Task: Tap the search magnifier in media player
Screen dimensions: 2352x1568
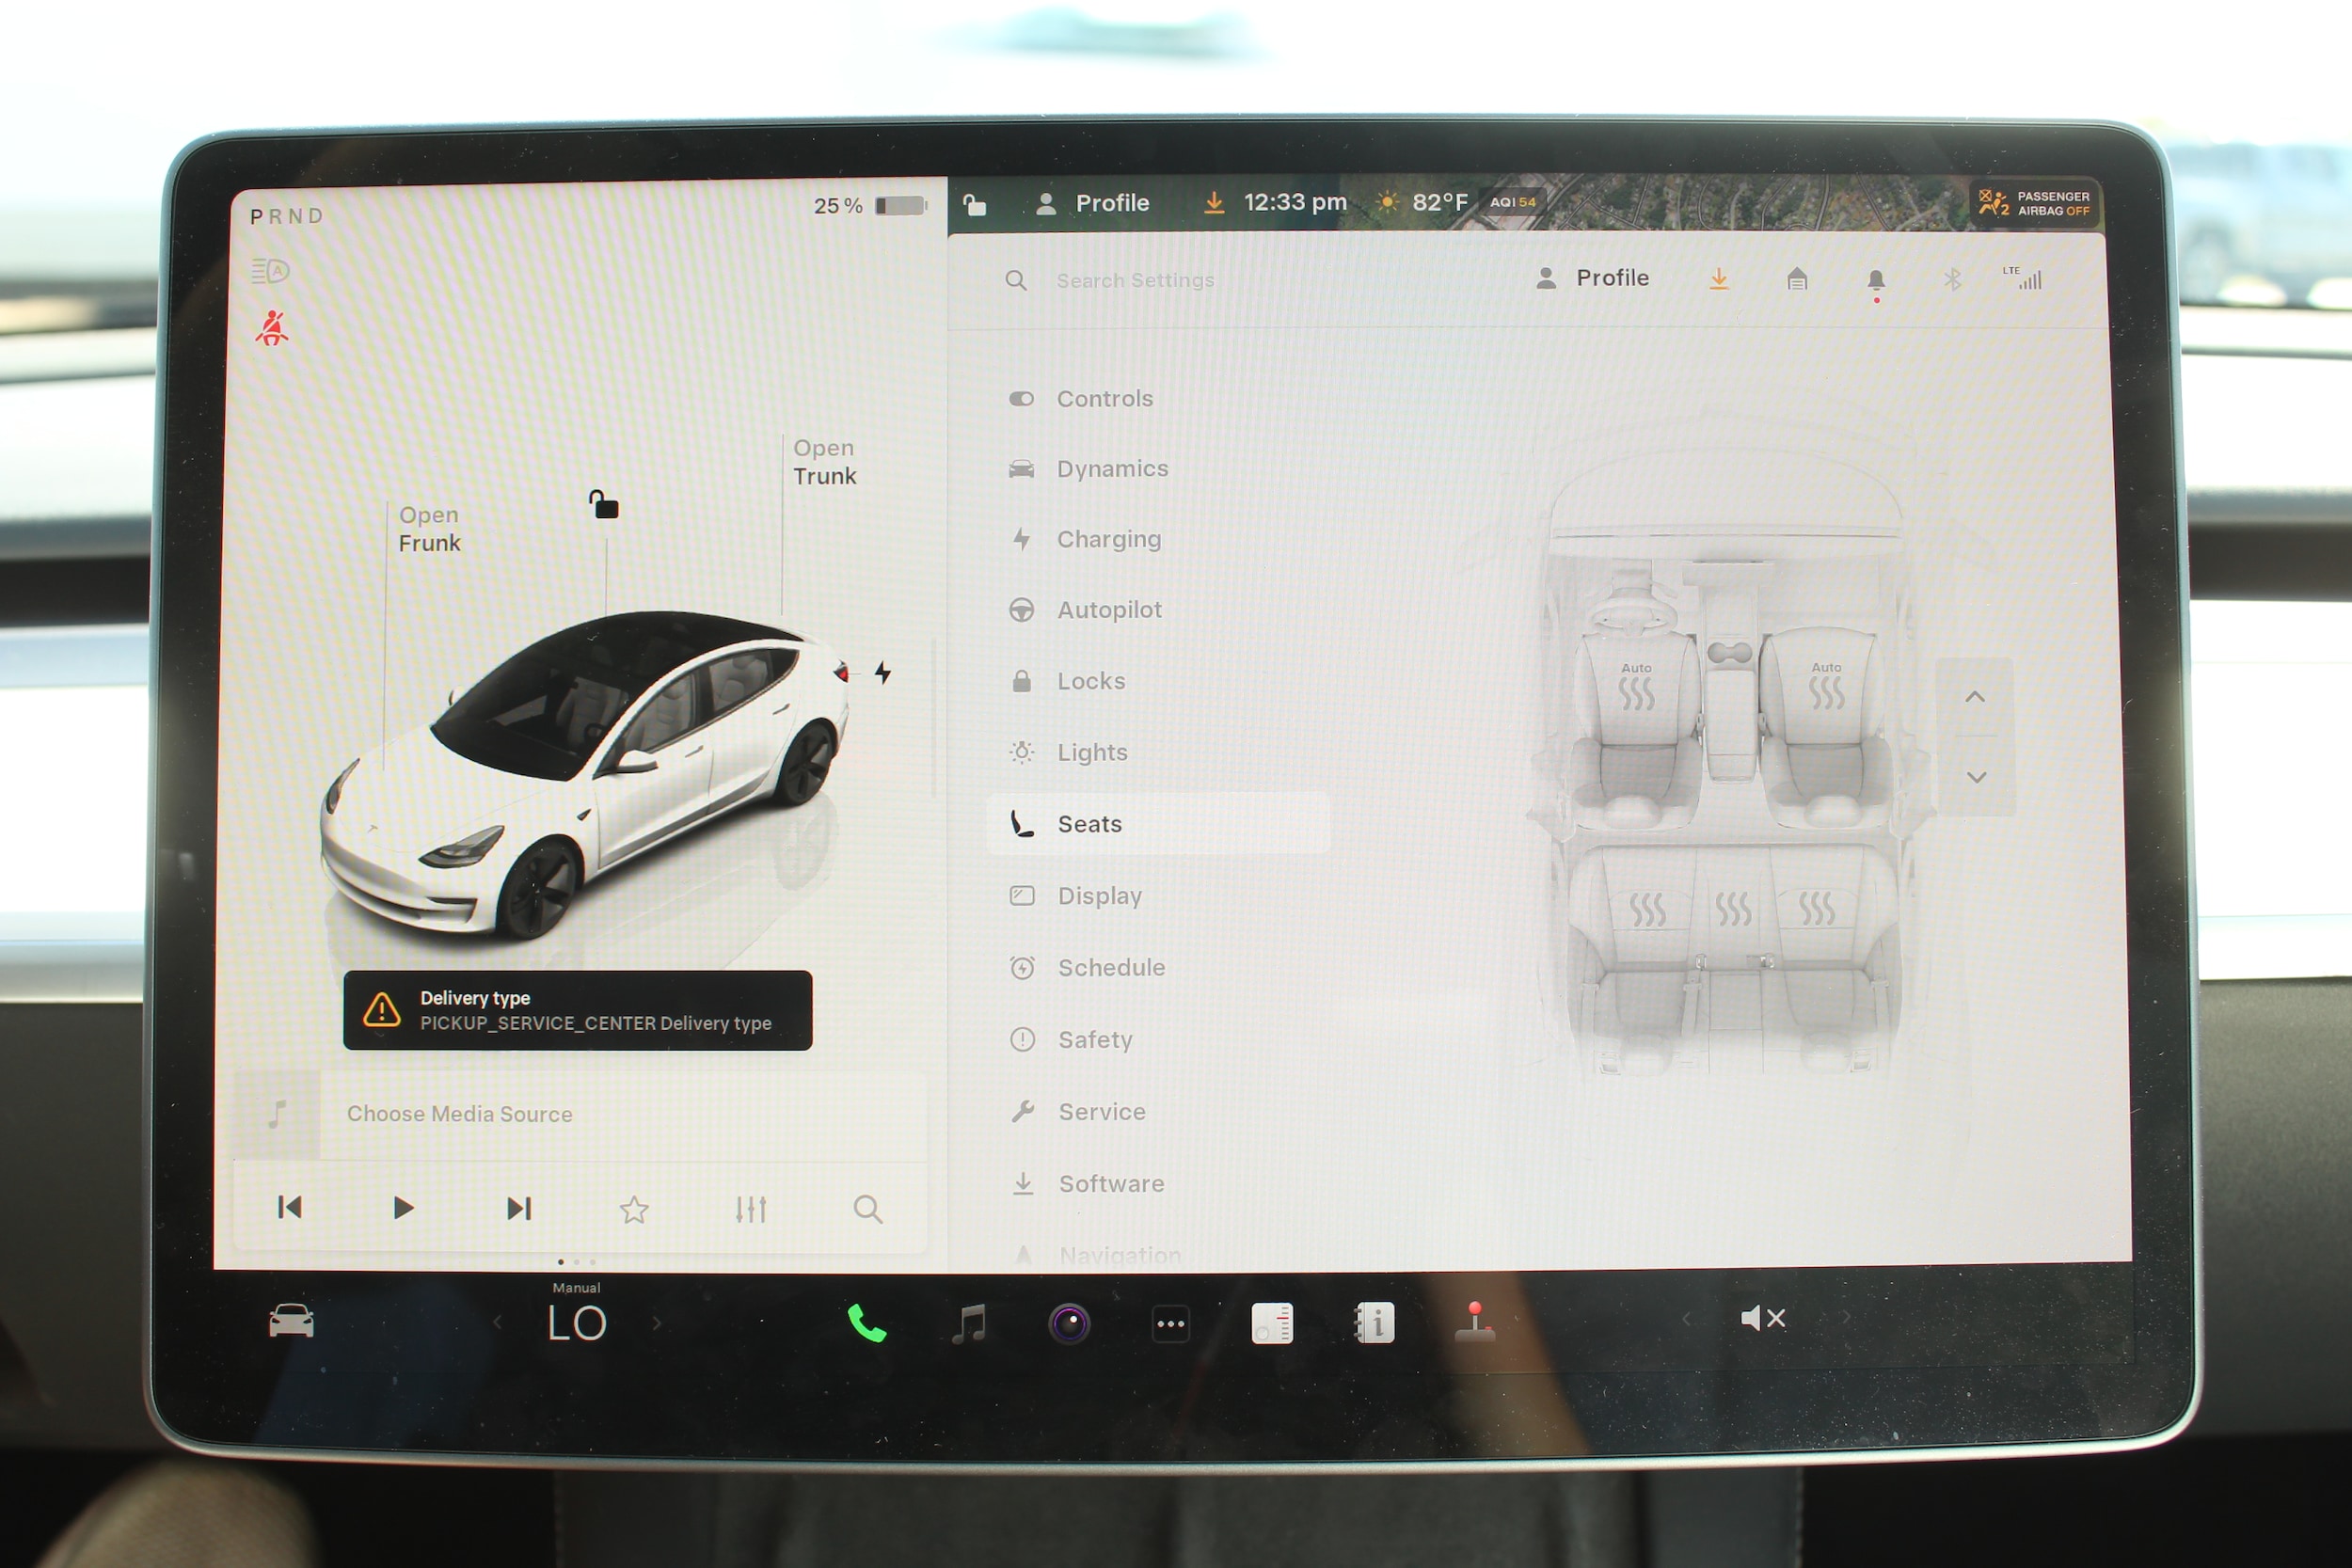Action: (868, 1209)
